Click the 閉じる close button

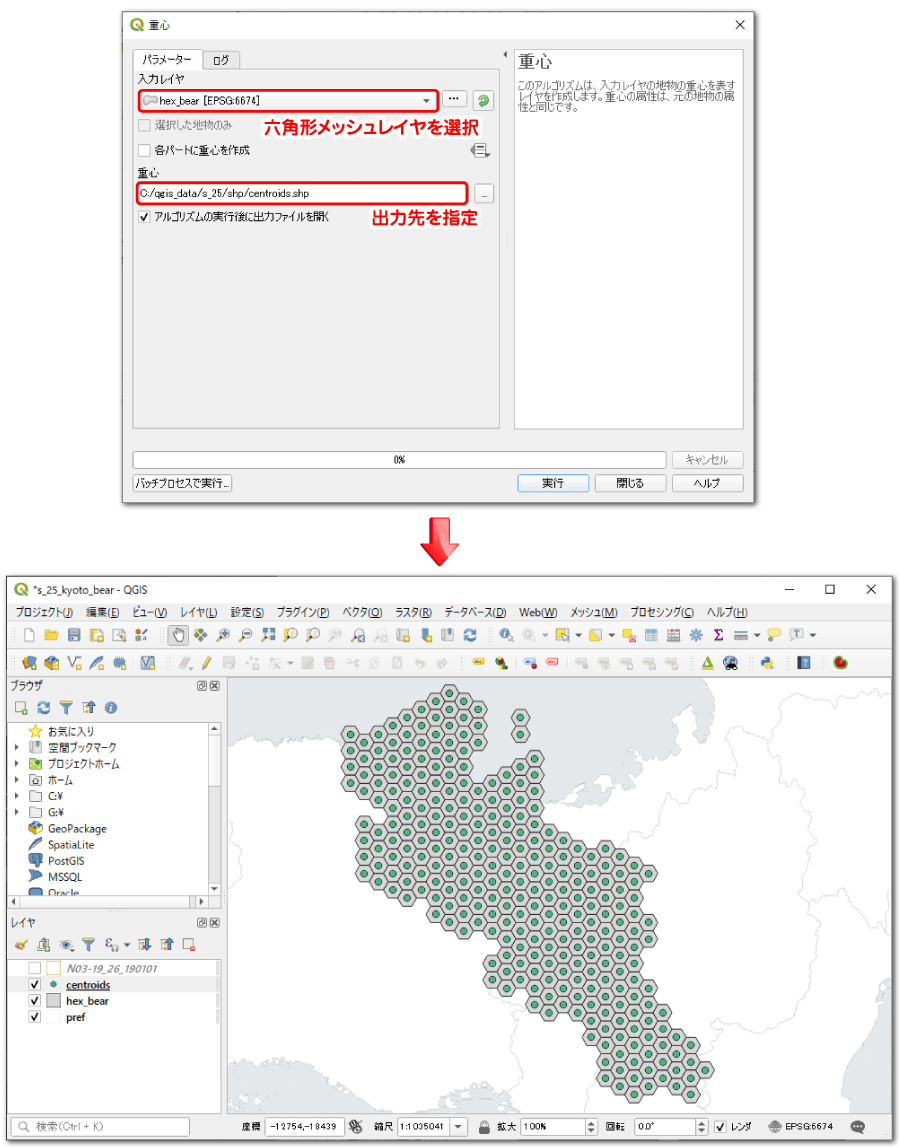[x=630, y=483]
